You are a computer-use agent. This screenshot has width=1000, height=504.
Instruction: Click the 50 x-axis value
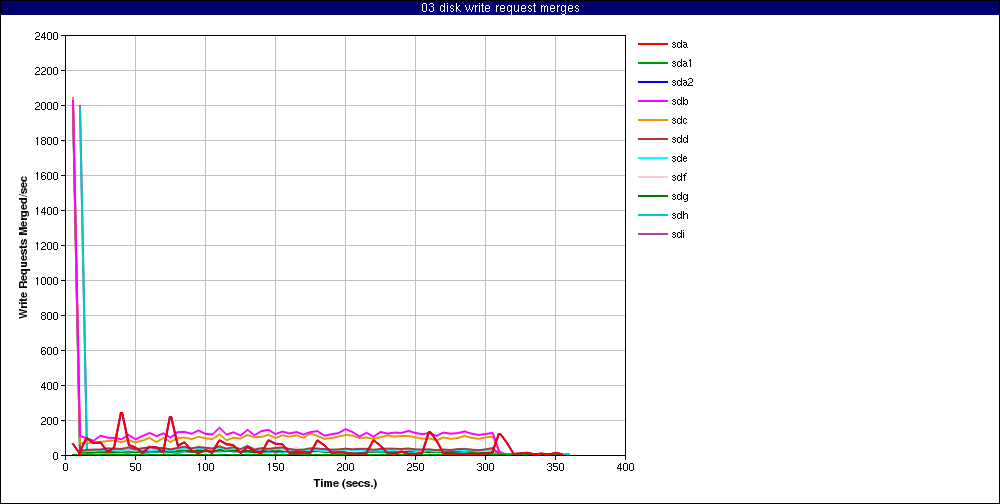pos(135,467)
